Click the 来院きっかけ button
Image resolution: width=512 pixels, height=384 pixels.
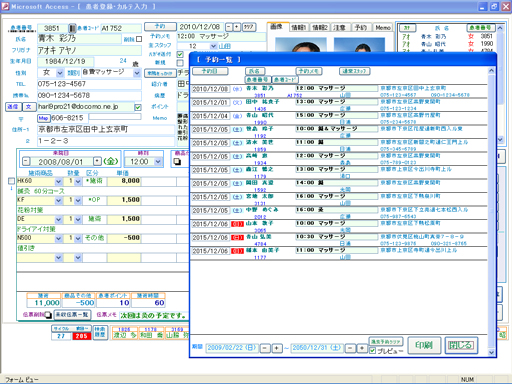160,73
